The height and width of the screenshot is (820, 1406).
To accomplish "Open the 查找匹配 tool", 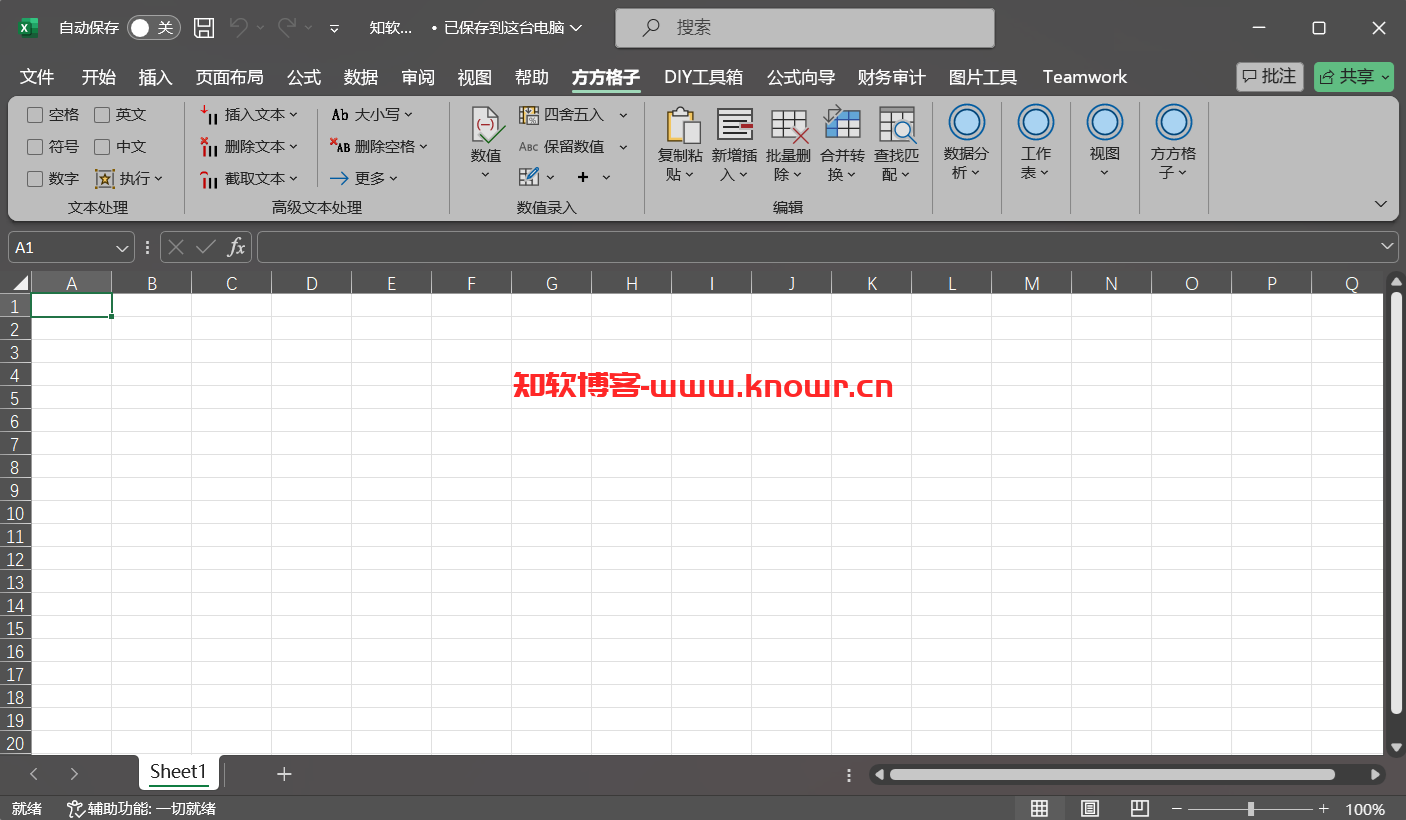I will [x=896, y=145].
